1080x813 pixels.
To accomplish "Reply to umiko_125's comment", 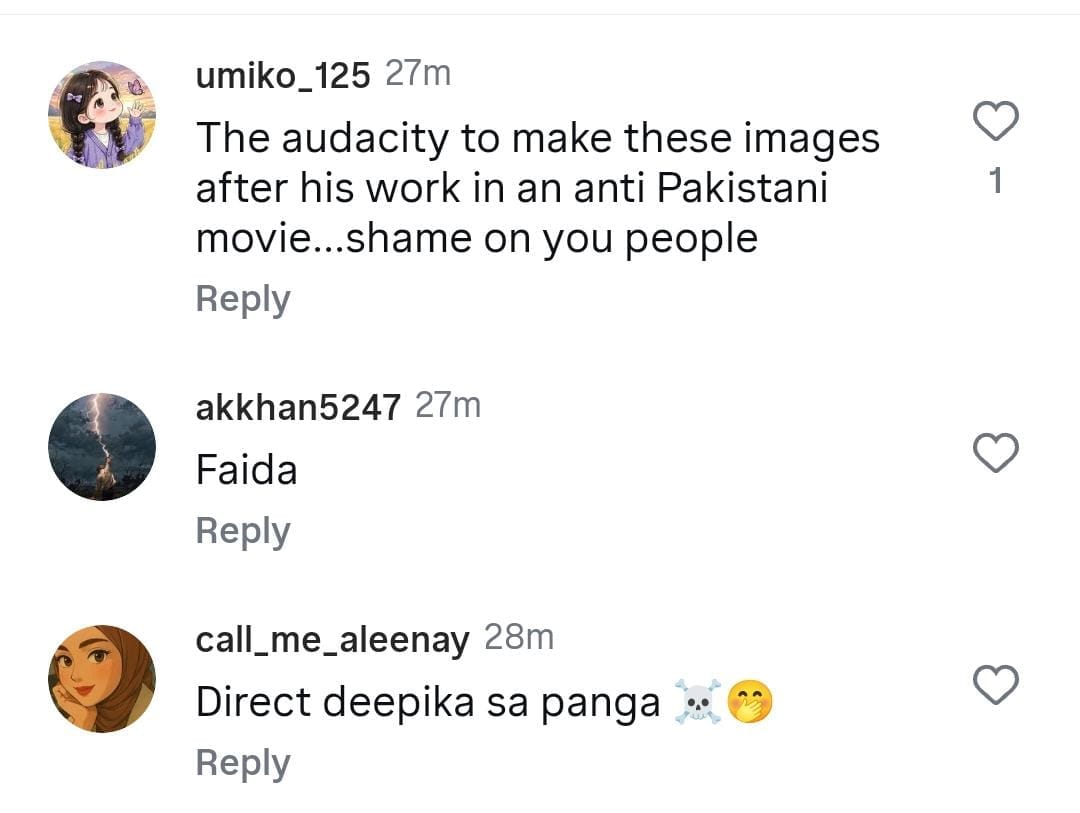I will pyautogui.click(x=243, y=300).
